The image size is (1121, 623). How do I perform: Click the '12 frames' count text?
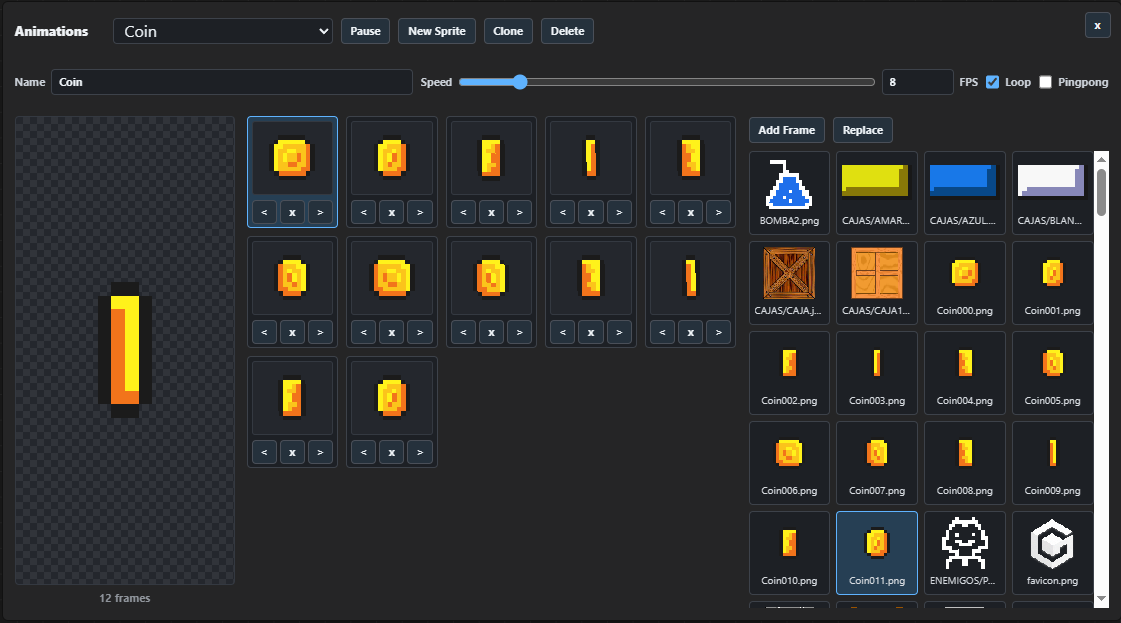[x=124, y=598]
